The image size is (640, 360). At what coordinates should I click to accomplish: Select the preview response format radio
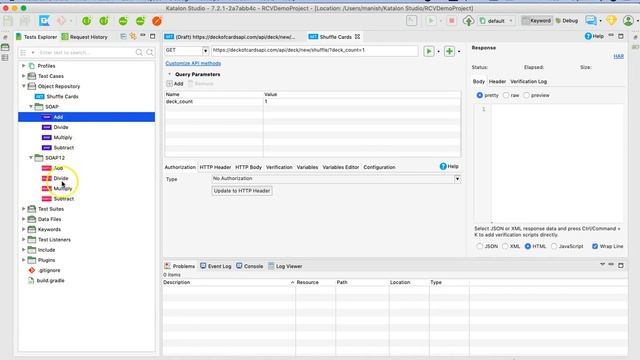[x=527, y=95]
